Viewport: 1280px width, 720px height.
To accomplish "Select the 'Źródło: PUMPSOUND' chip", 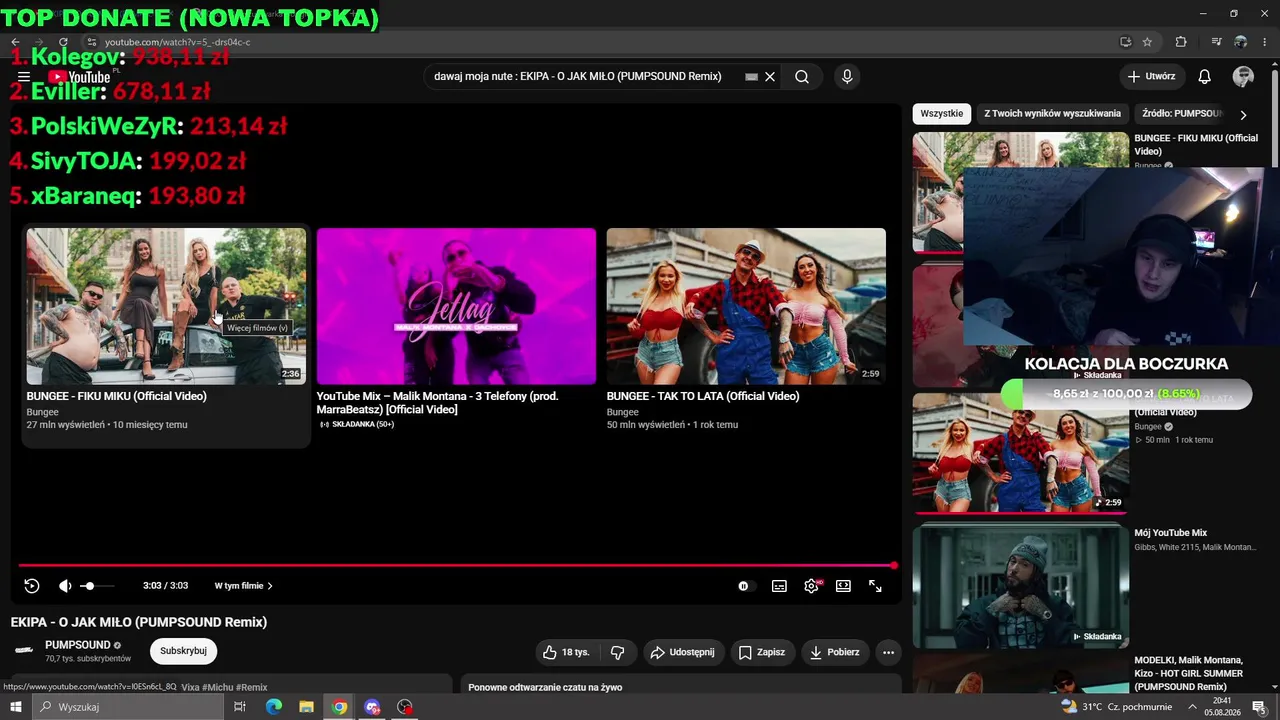I will [1182, 114].
